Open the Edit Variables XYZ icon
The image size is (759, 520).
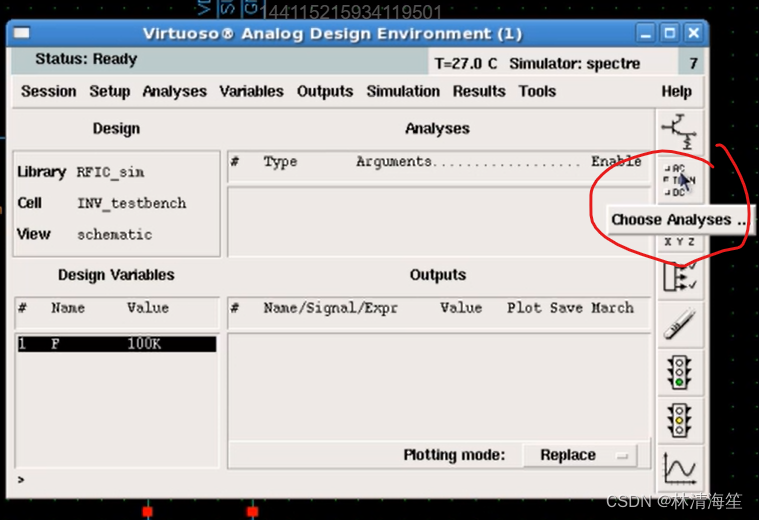679,242
